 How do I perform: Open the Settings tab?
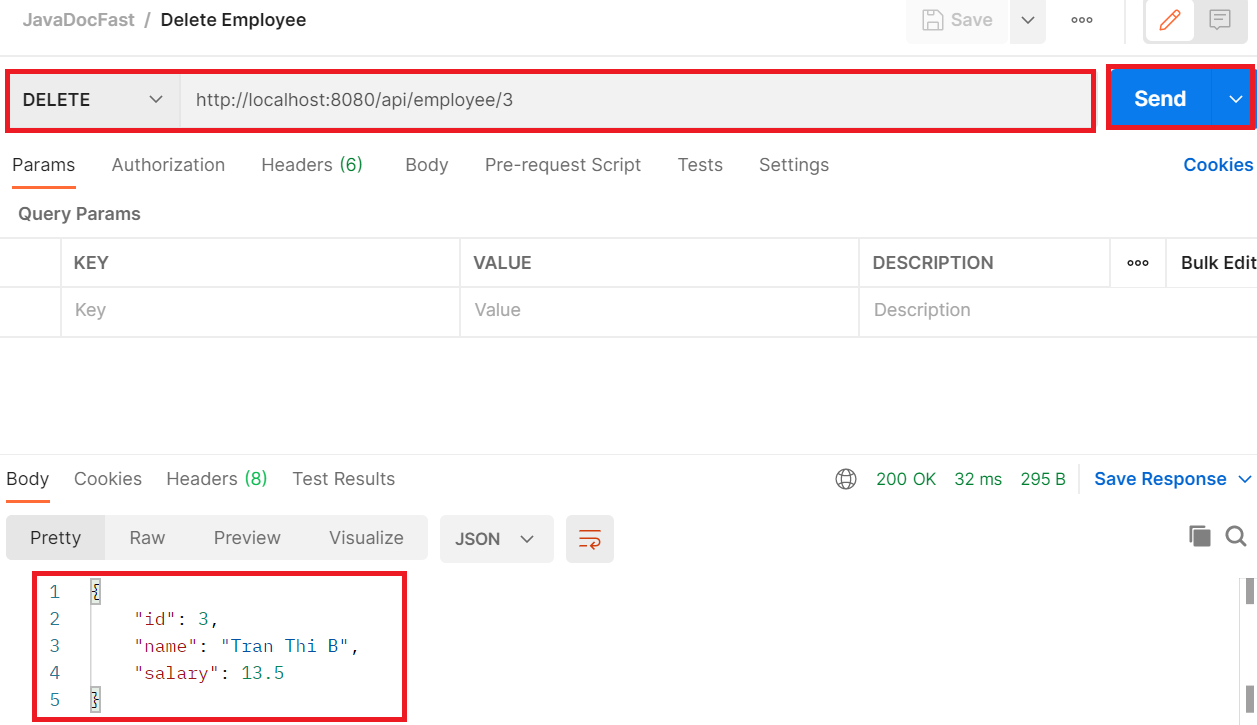(x=794, y=165)
